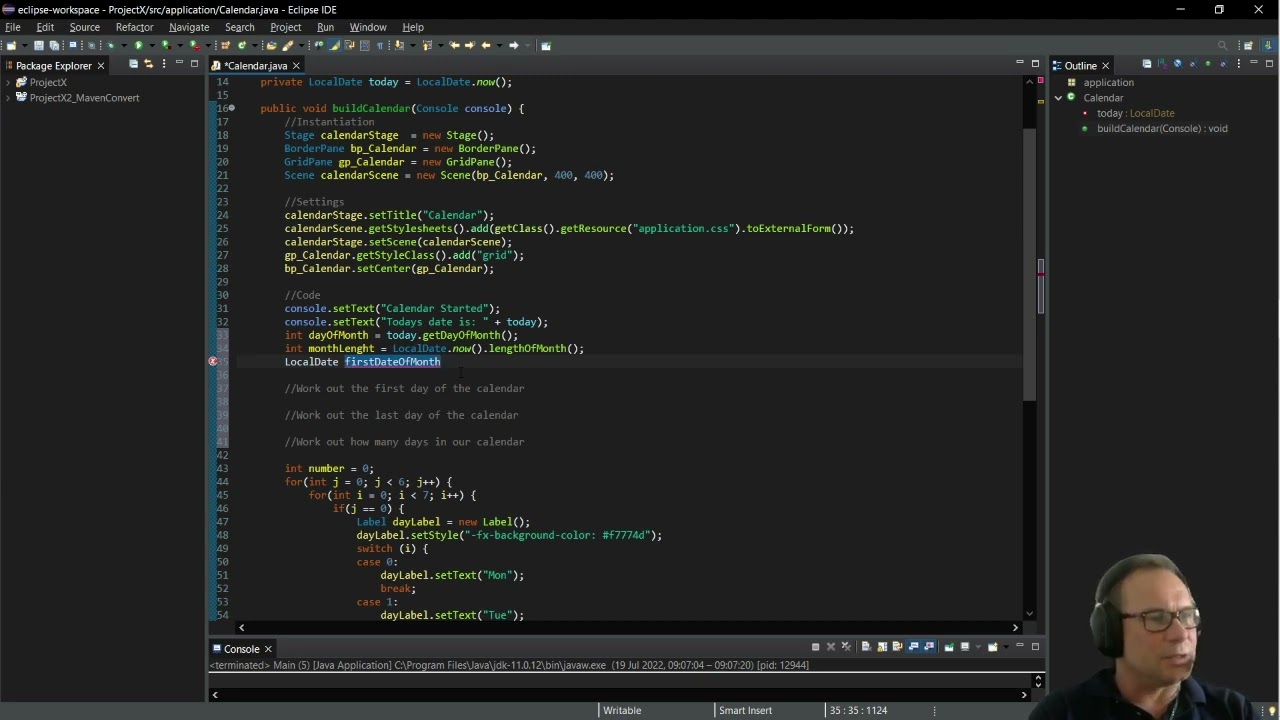Screen dimensions: 1280x720
Task: Click the New file toolbar icon
Action: (x=11, y=45)
